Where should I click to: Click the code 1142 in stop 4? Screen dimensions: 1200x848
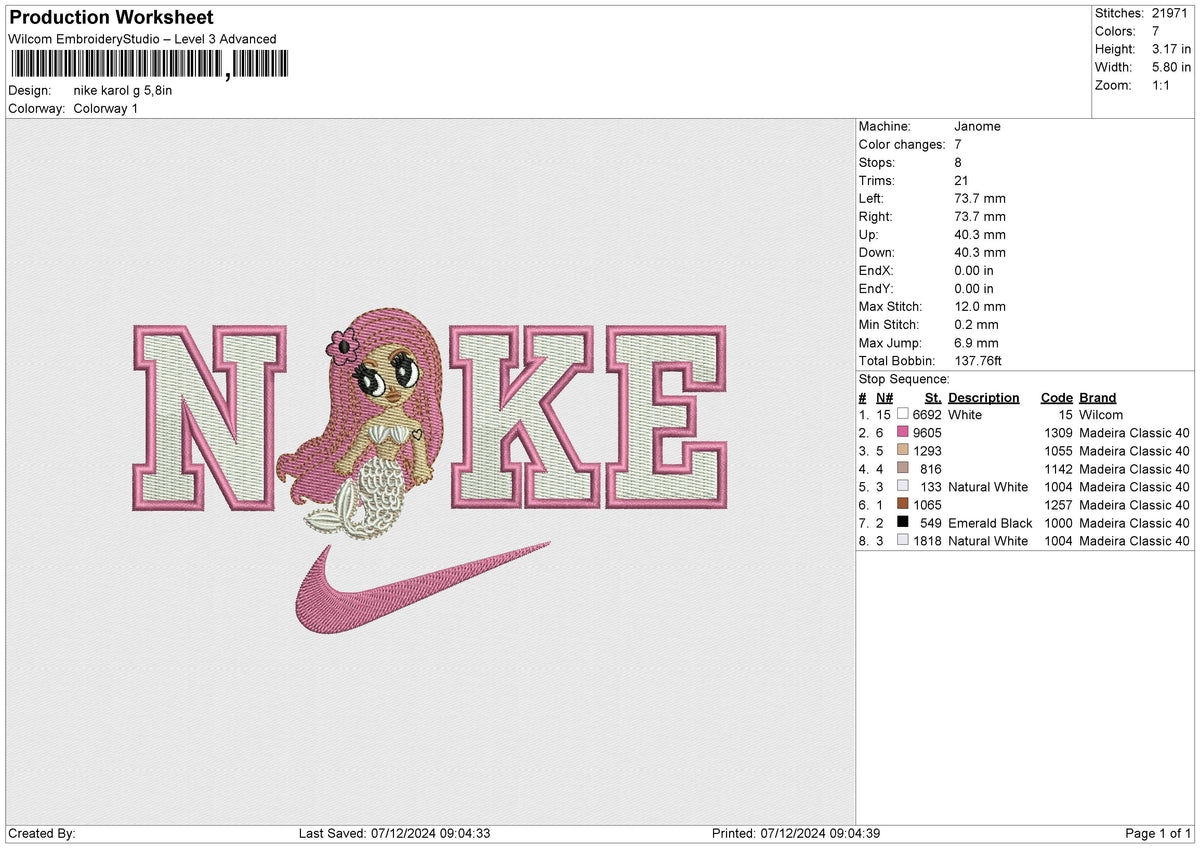coord(1057,468)
